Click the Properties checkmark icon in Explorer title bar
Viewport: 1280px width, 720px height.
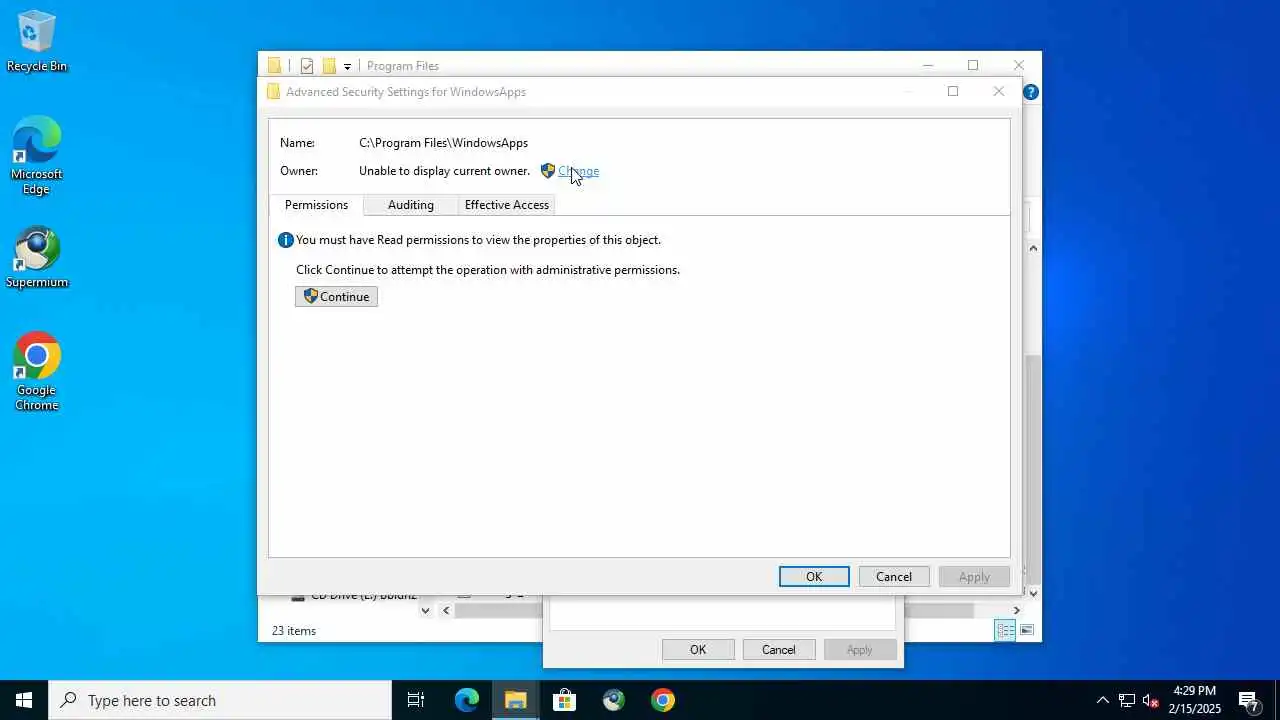coord(307,66)
